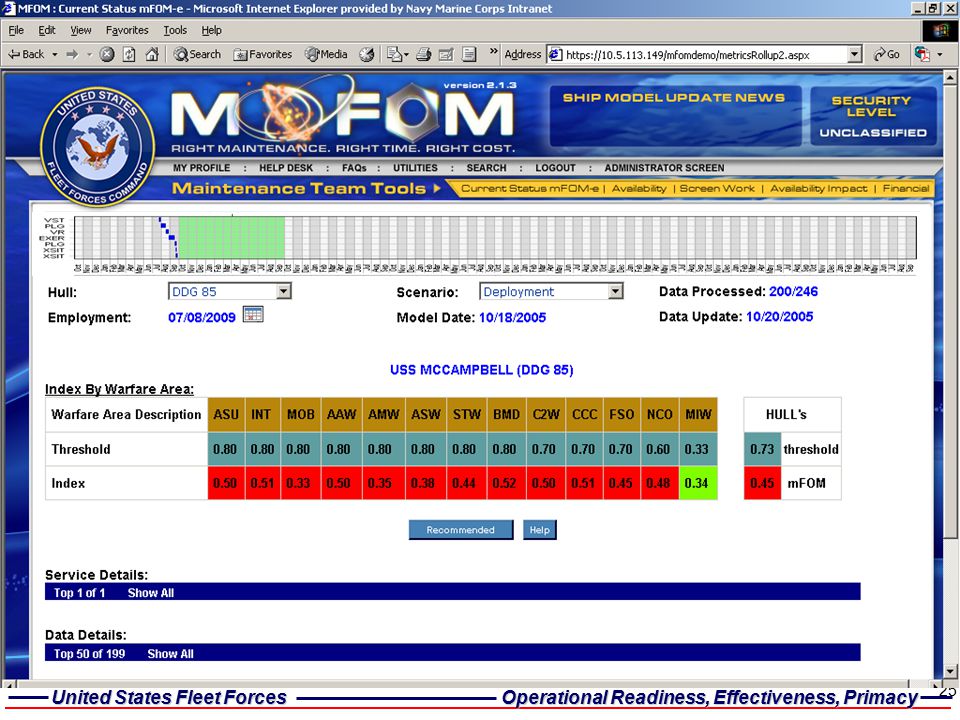Open the ADMINISTRATOR SCREEN link
The image size is (960, 720).
tap(664, 168)
